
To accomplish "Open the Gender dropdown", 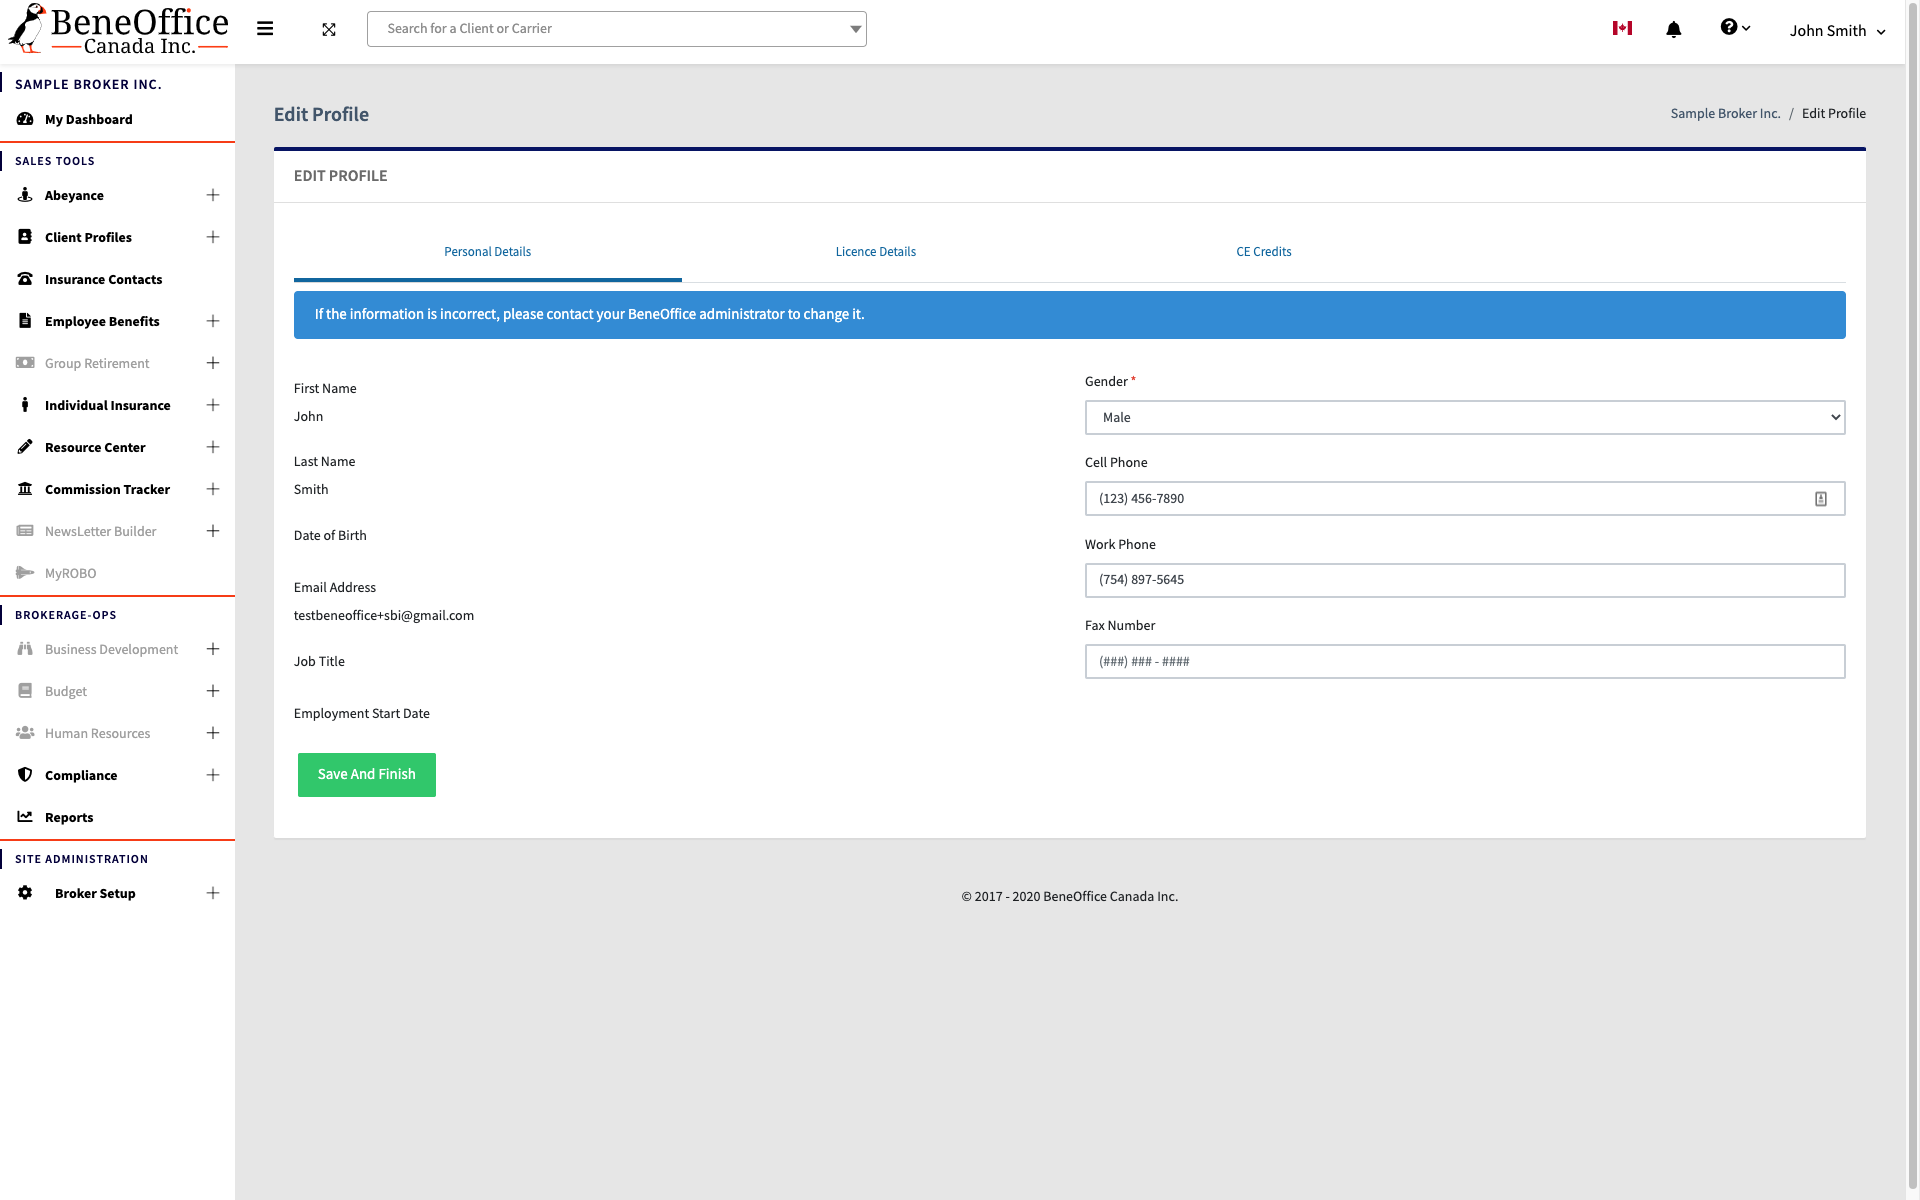I will [x=1464, y=418].
